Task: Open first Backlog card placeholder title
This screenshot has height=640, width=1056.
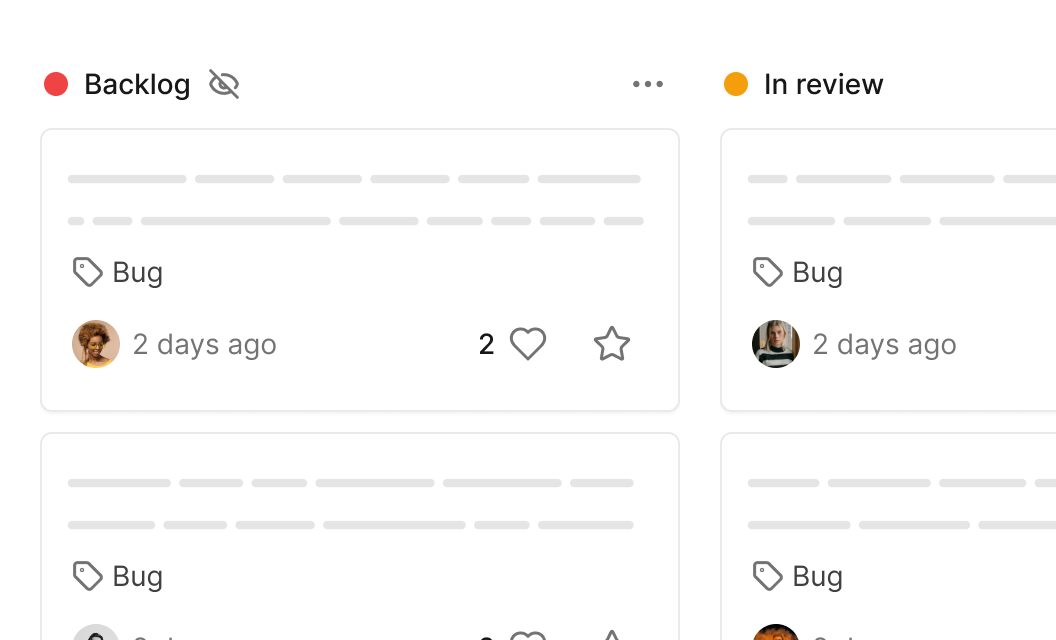Action: point(356,200)
